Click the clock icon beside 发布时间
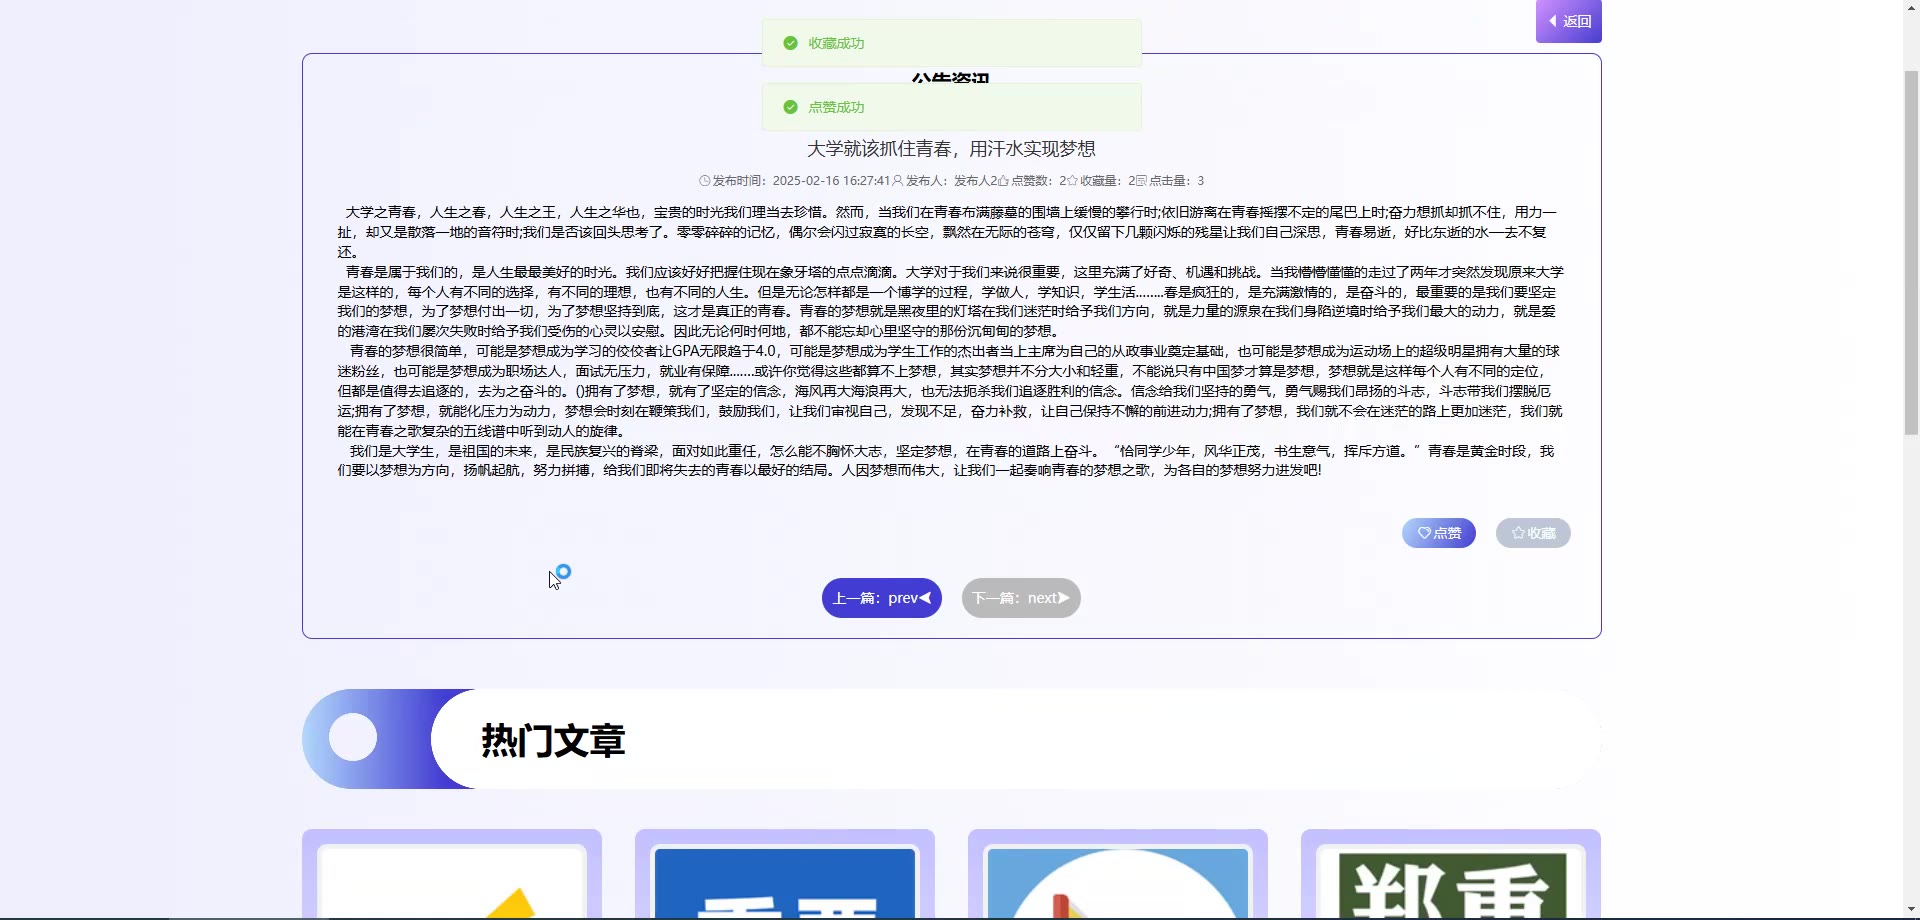 [x=704, y=181]
